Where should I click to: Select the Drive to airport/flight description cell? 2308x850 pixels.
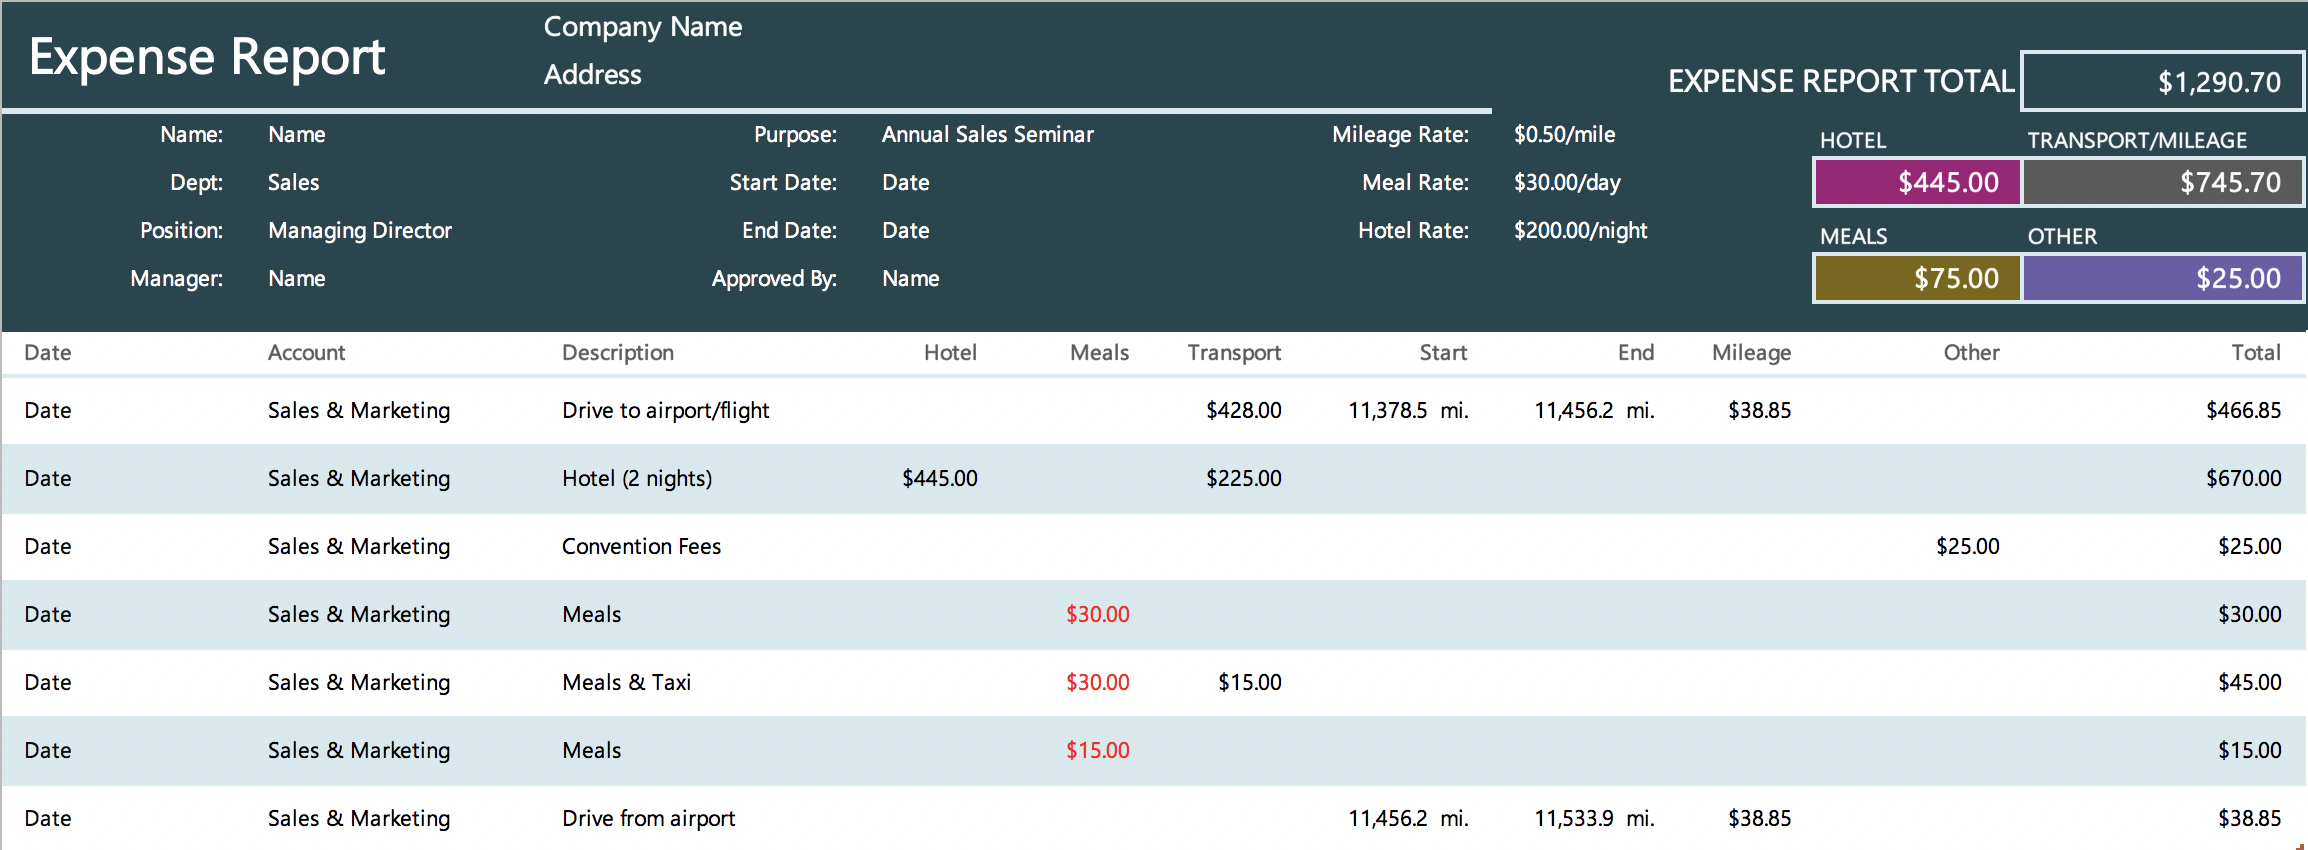tap(665, 411)
